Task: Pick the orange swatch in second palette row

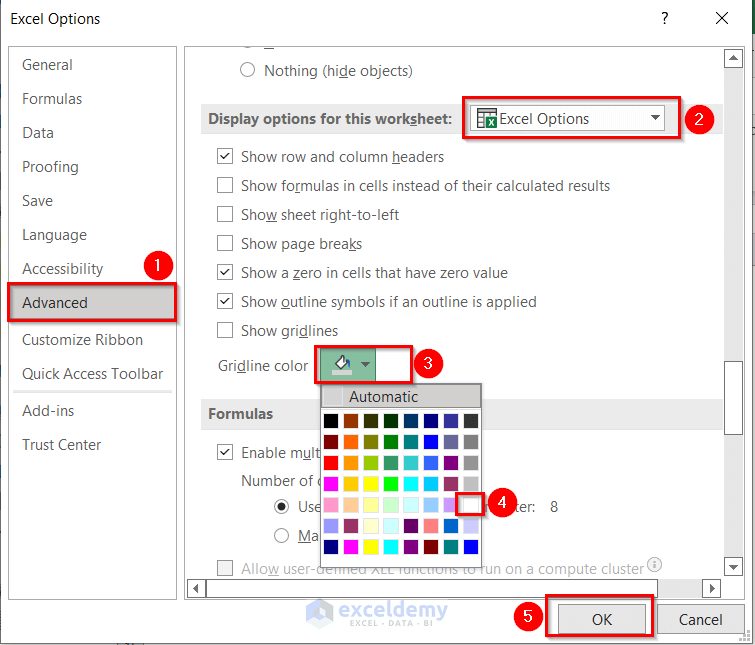Action: pos(351,441)
